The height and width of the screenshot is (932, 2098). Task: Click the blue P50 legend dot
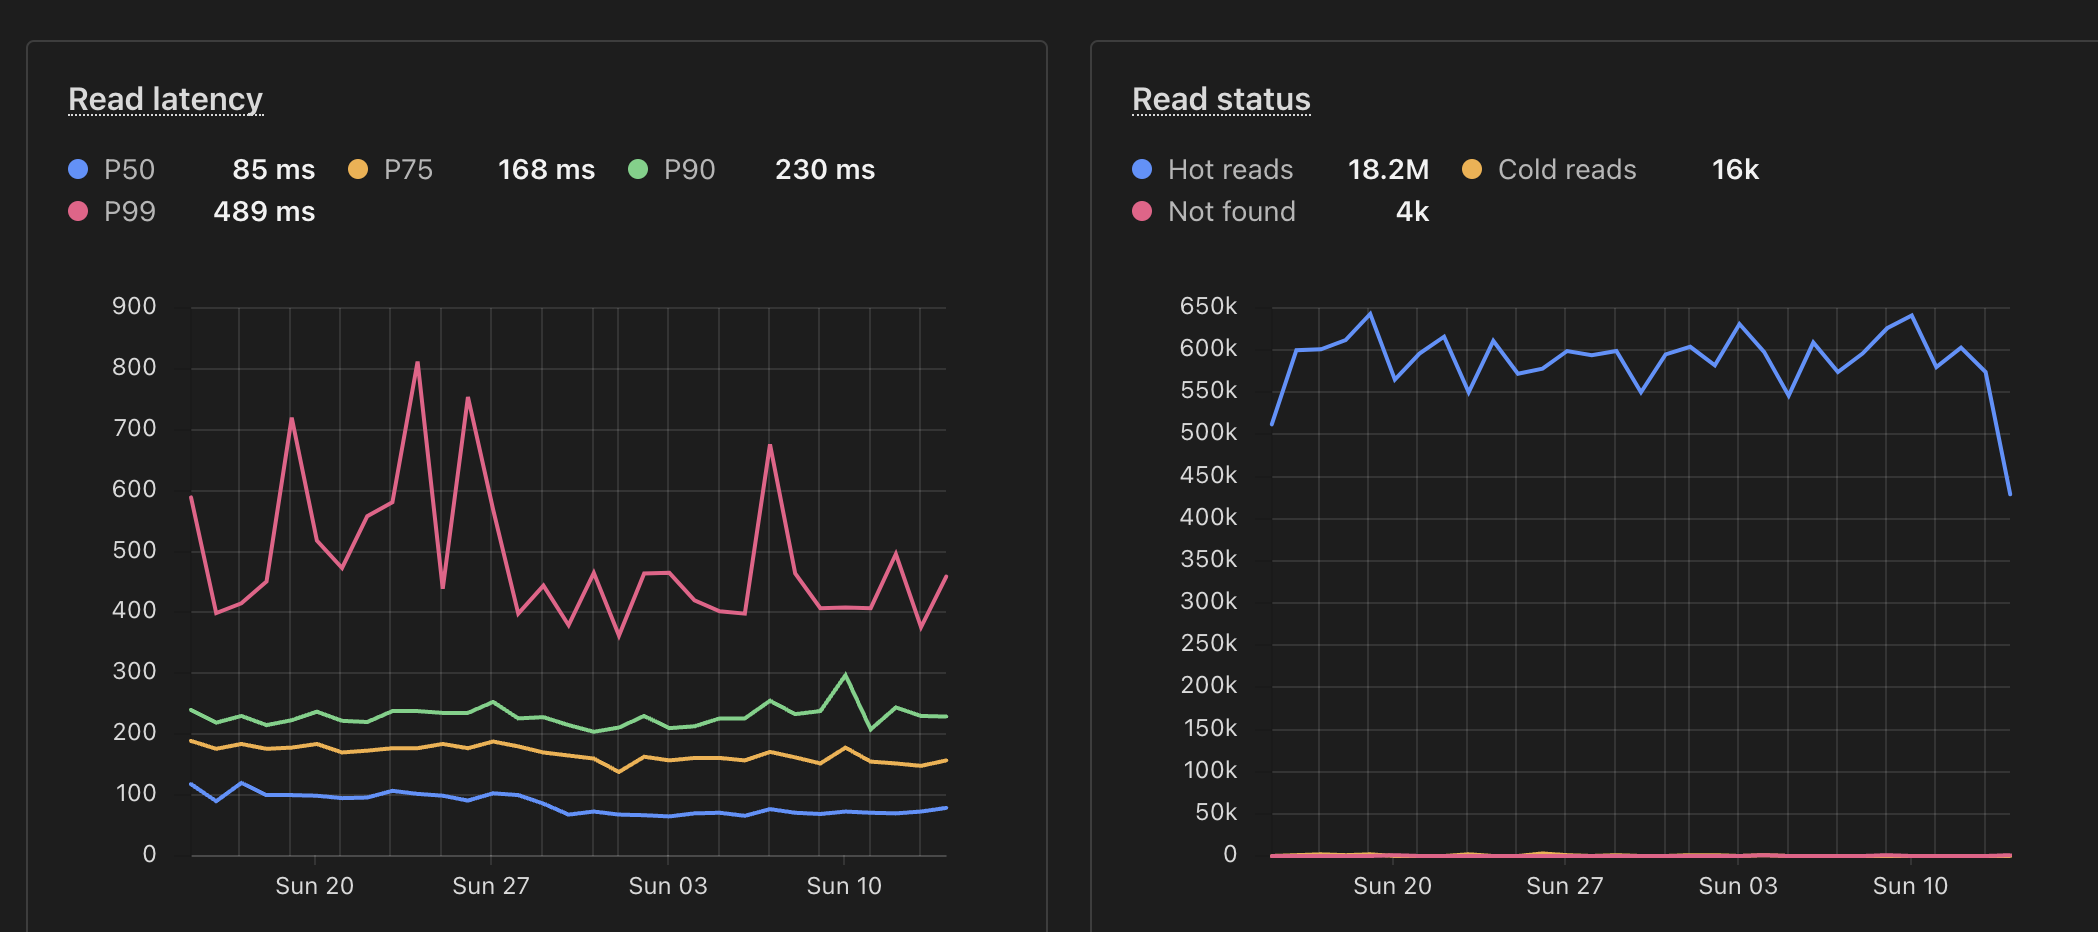click(x=77, y=169)
